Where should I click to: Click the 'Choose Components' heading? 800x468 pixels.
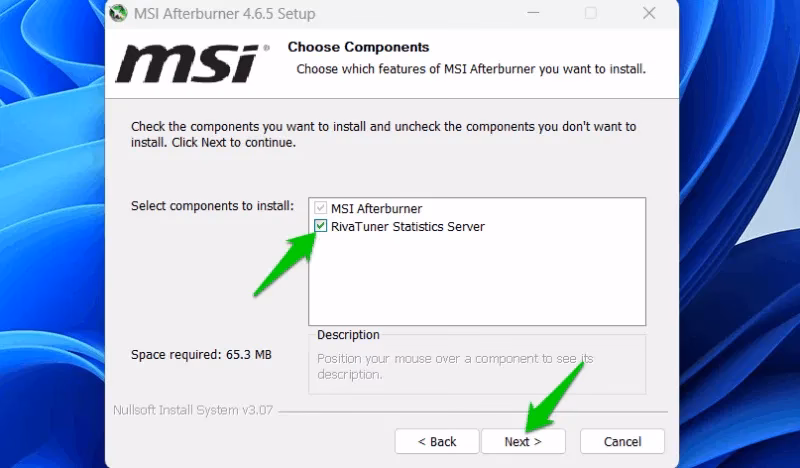(358, 47)
